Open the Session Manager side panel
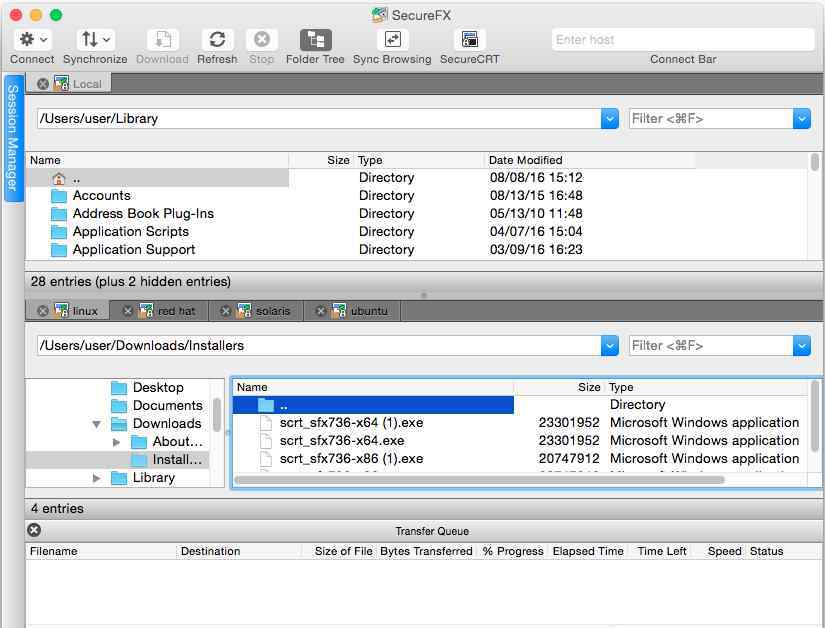This screenshot has height=628, width=825. tap(13, 138)
